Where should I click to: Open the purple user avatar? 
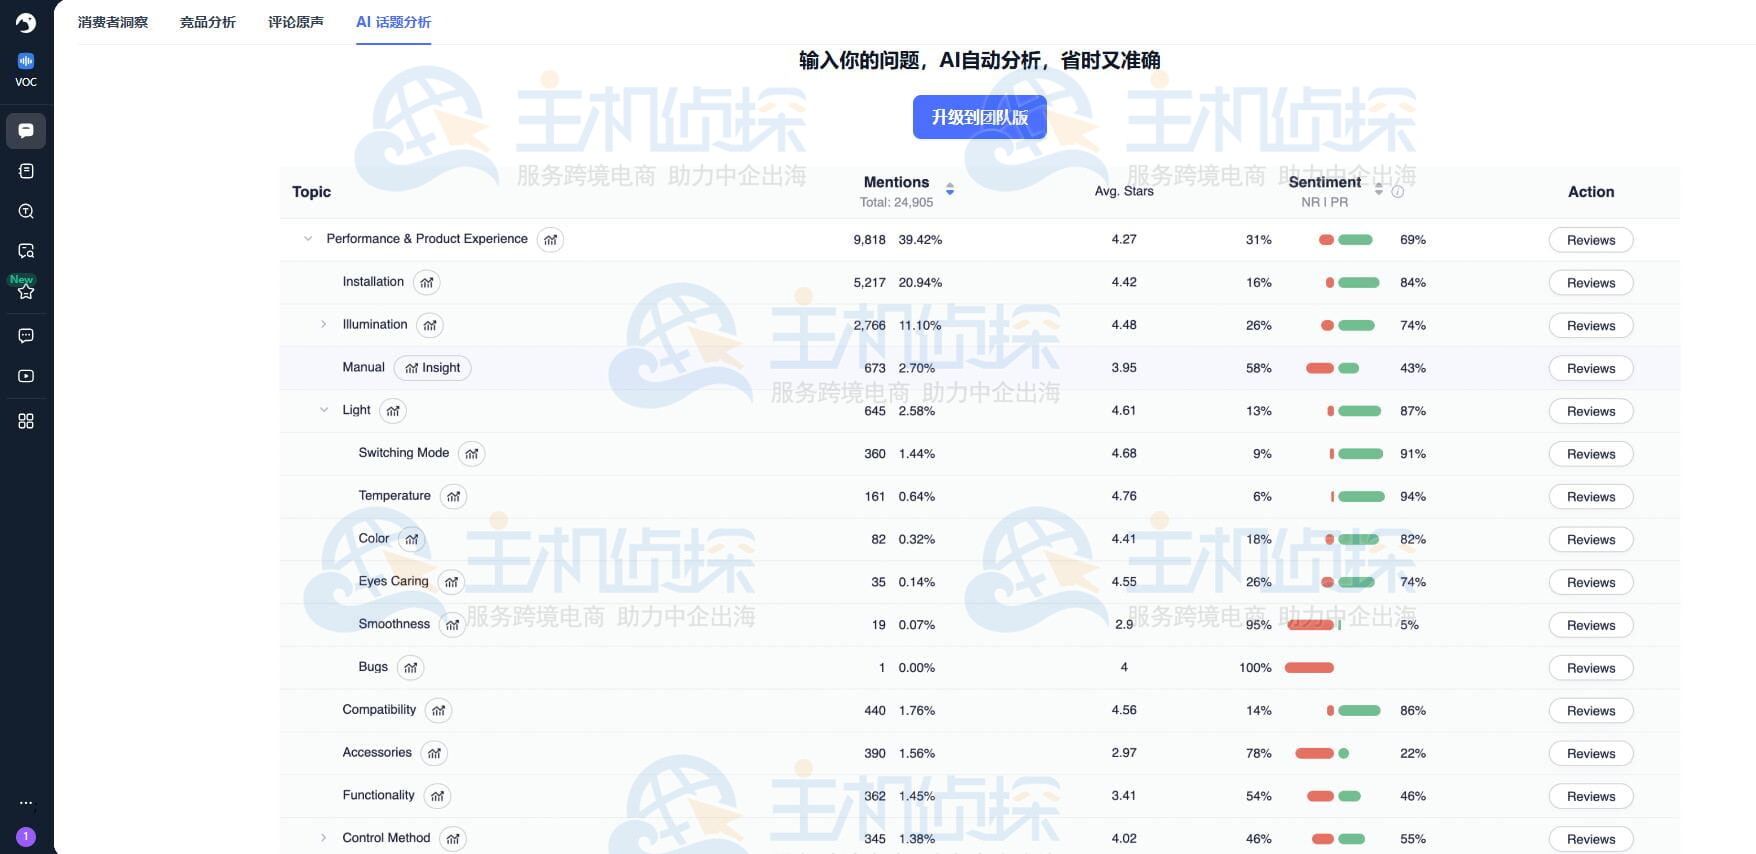pyautogui.click(x=26, y=836)
